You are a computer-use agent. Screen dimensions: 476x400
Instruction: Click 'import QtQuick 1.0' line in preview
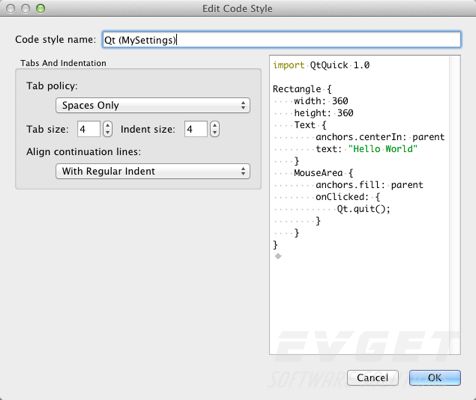click(x=321, y=65)
